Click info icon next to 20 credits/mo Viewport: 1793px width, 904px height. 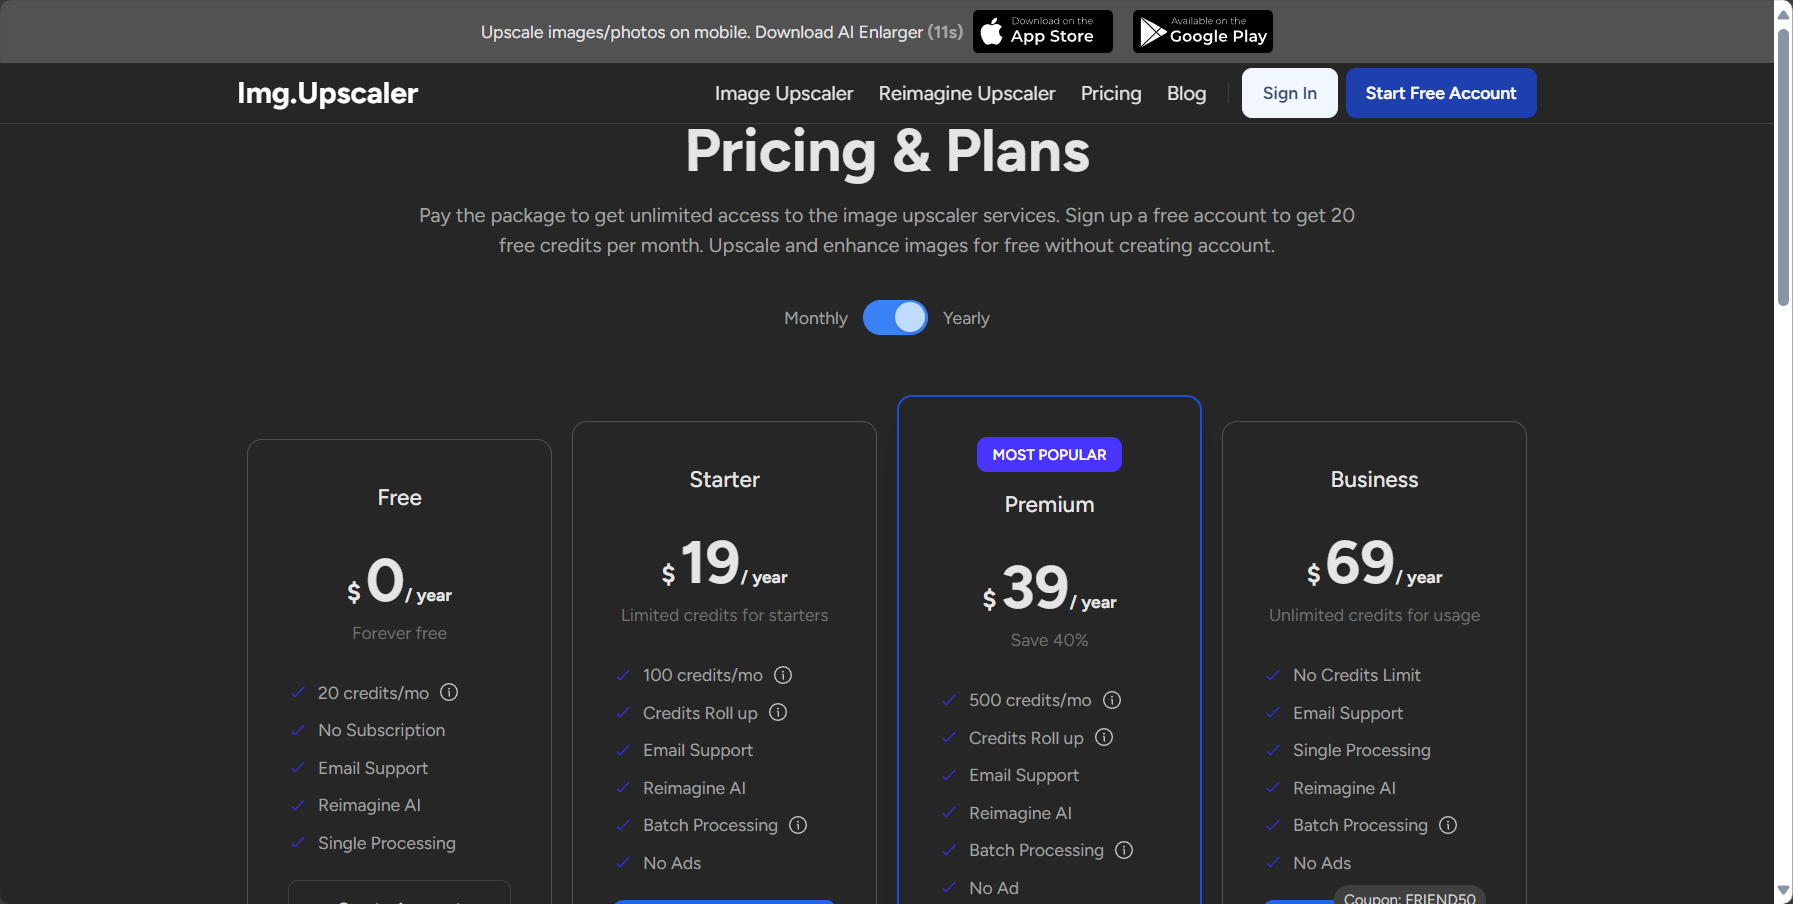click(449, 692)
